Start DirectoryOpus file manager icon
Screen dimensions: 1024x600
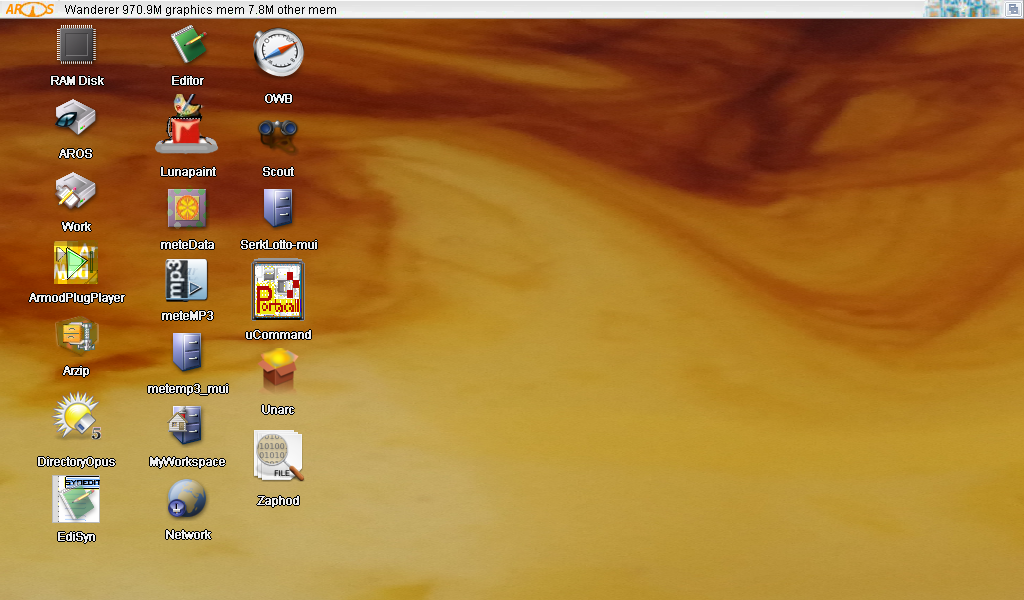coord(77,416)
